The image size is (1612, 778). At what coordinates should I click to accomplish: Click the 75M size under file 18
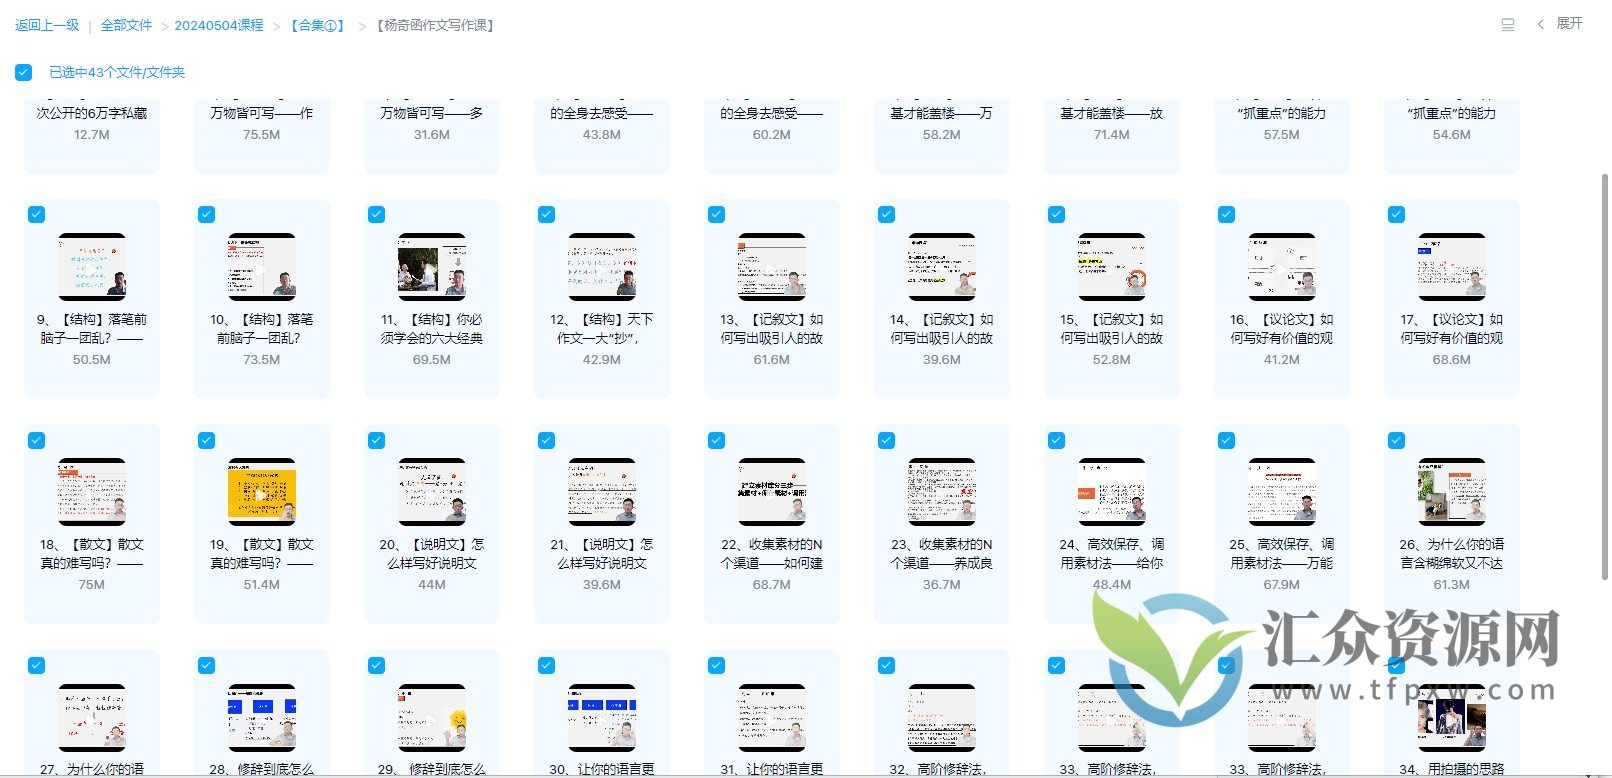point(92,585)
